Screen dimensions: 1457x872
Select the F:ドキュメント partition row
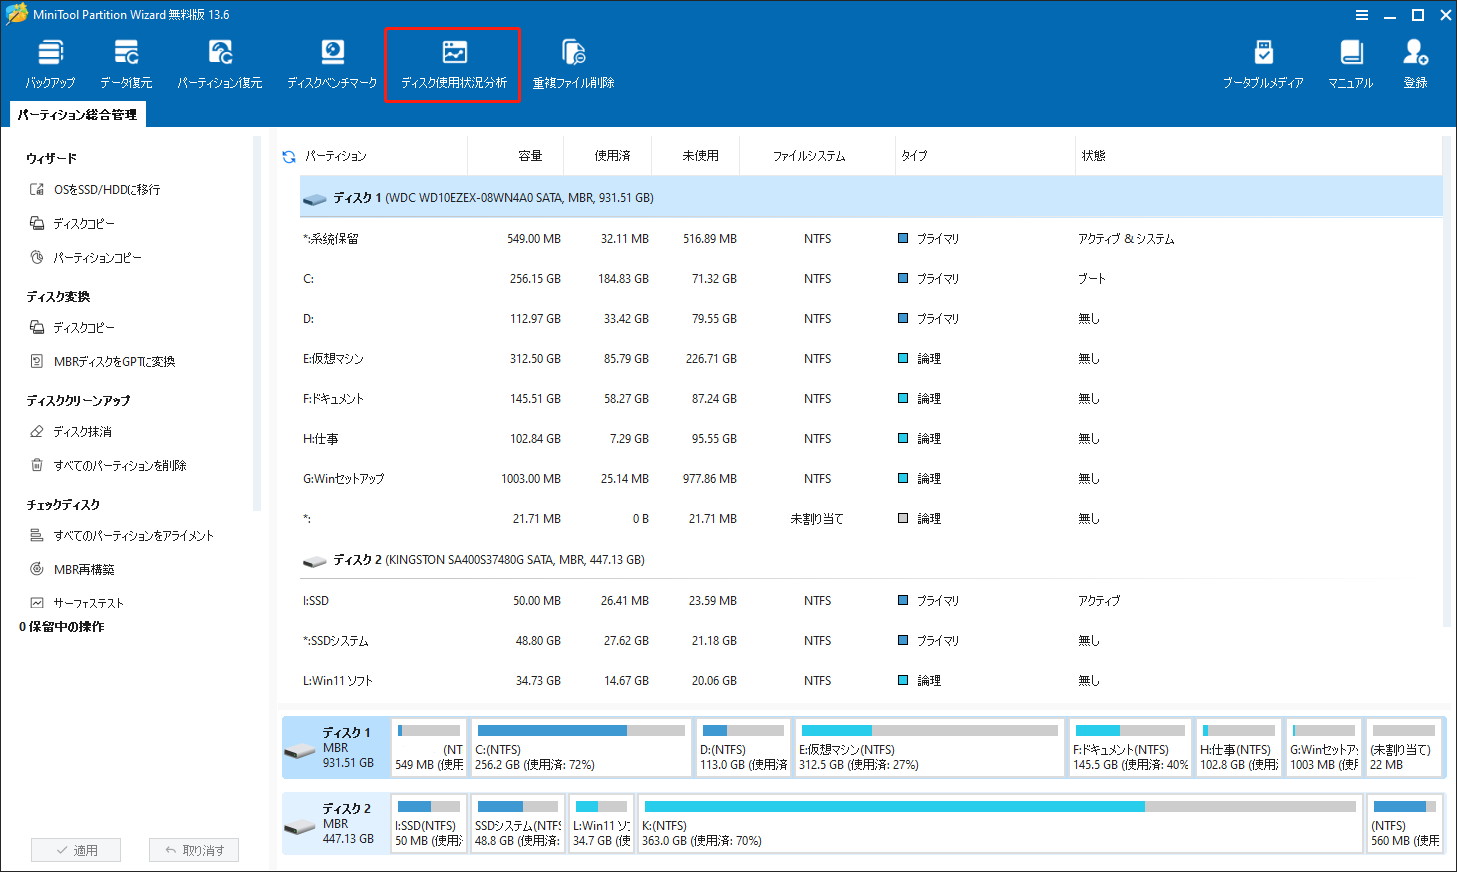[x=871, y=399]
